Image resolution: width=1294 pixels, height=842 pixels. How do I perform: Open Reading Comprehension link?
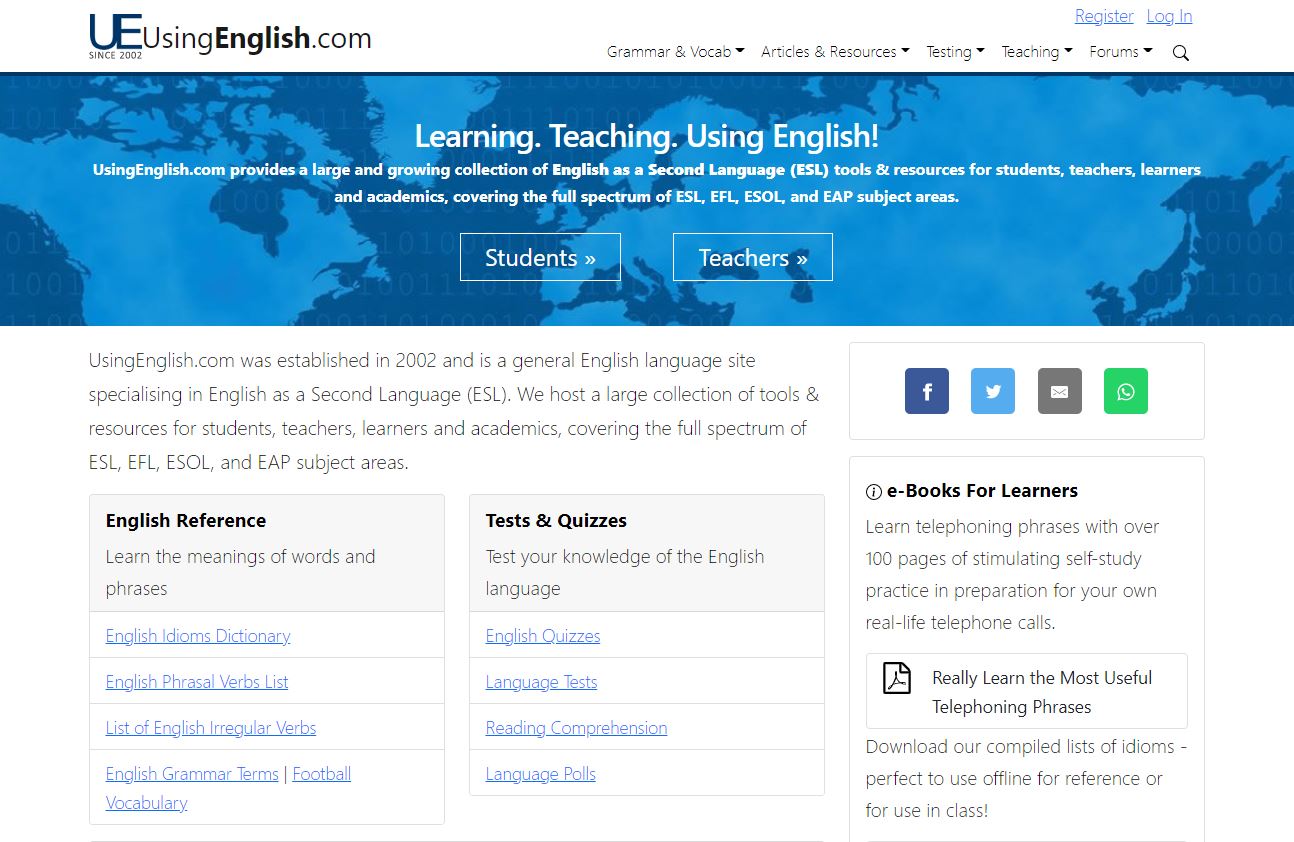click(576, 728)
